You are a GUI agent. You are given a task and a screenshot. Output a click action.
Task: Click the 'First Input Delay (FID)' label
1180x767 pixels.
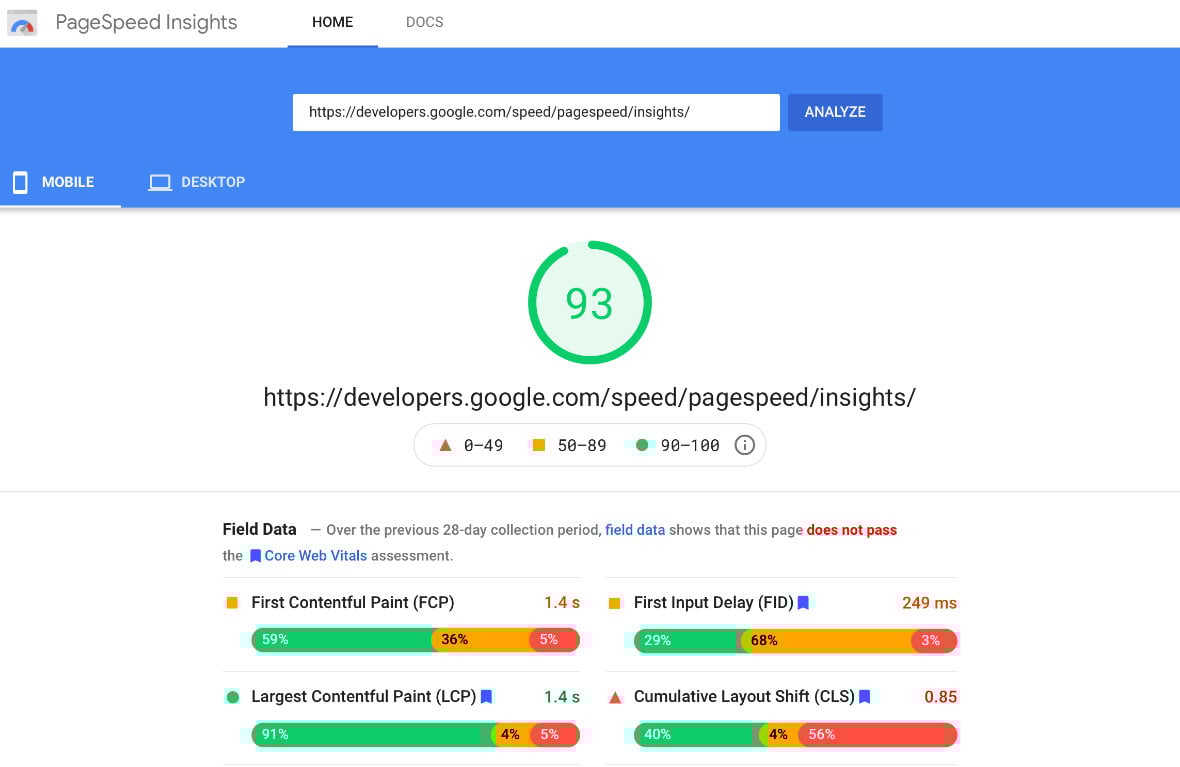pyautogui.click(x=713, y=602)
